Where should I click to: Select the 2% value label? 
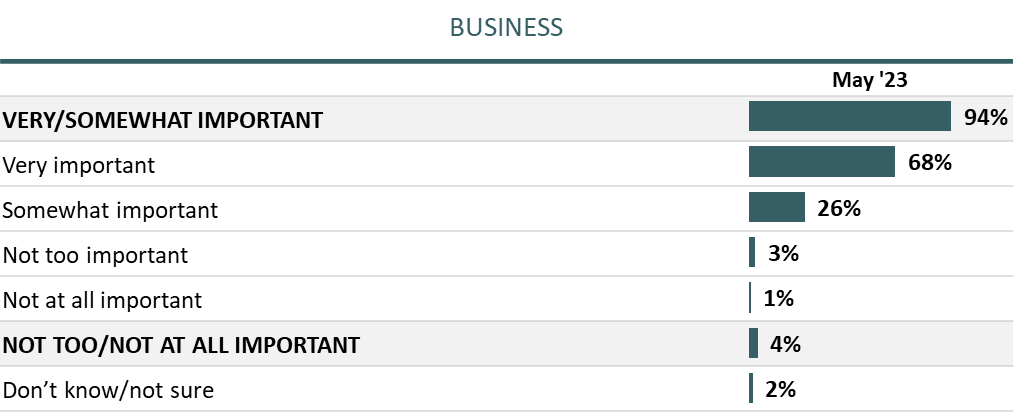(x=780, y=389)
